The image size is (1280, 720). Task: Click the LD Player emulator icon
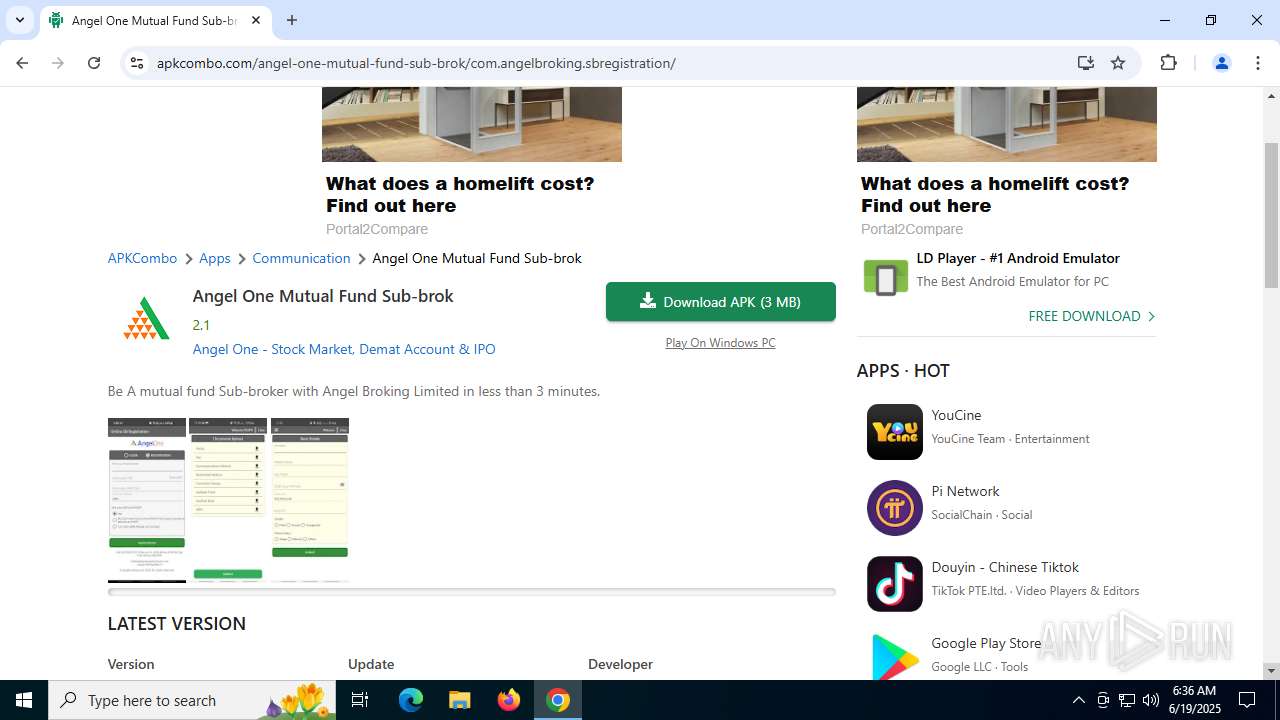[x=885, y=278]
